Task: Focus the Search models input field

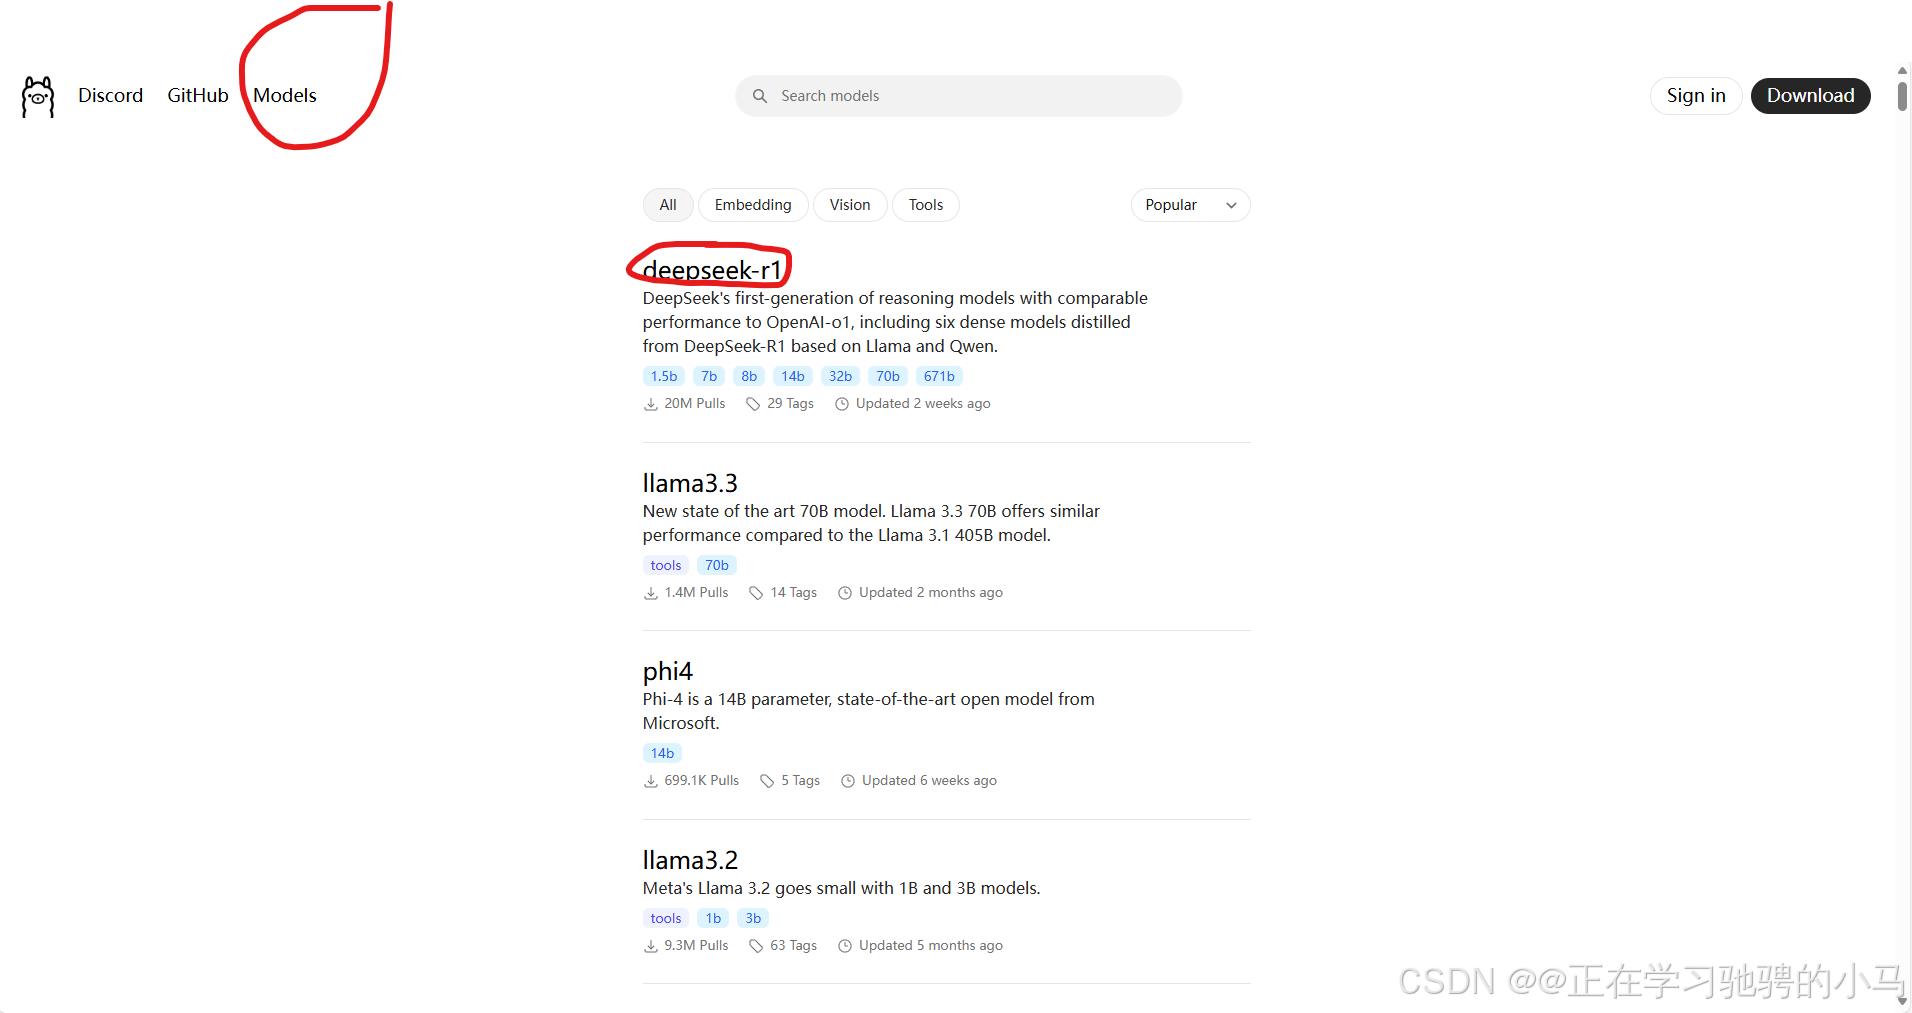Action: 959,96
